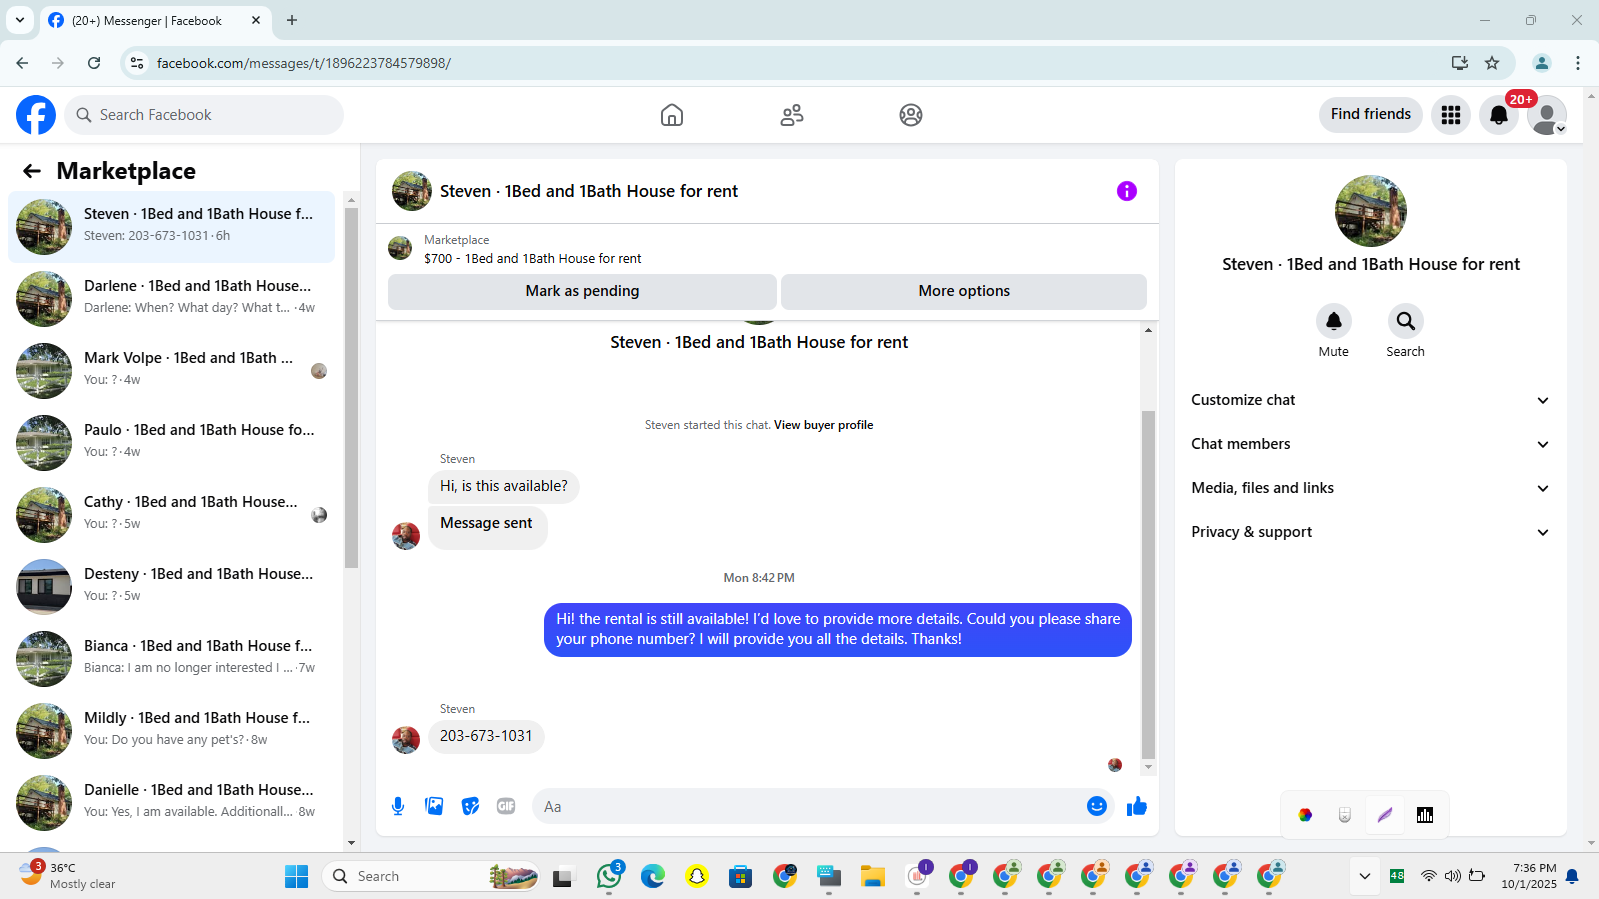Open the View buyer profile link
Image resolution: width=1599 pixels, height=899 pixels.
point(823,425)
